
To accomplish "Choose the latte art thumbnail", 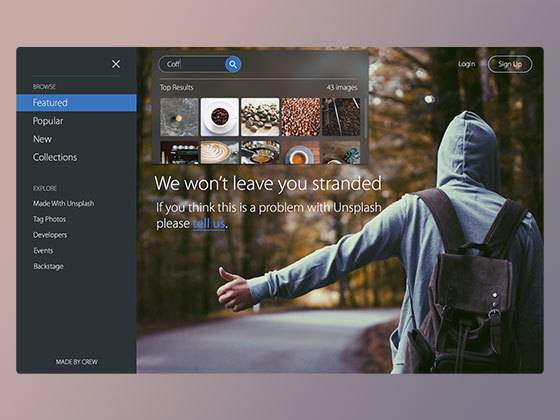I will coord(220,152).
